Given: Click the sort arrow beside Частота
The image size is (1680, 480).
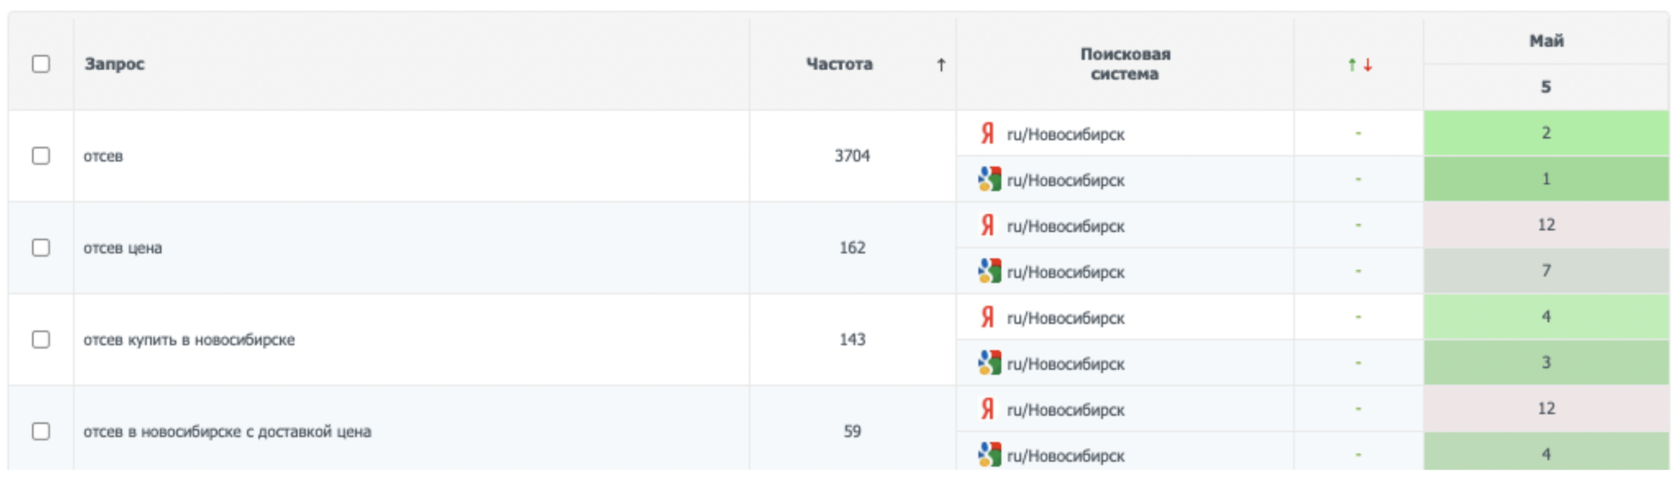Looking at the screenshot, I should [x=940, y=65].
